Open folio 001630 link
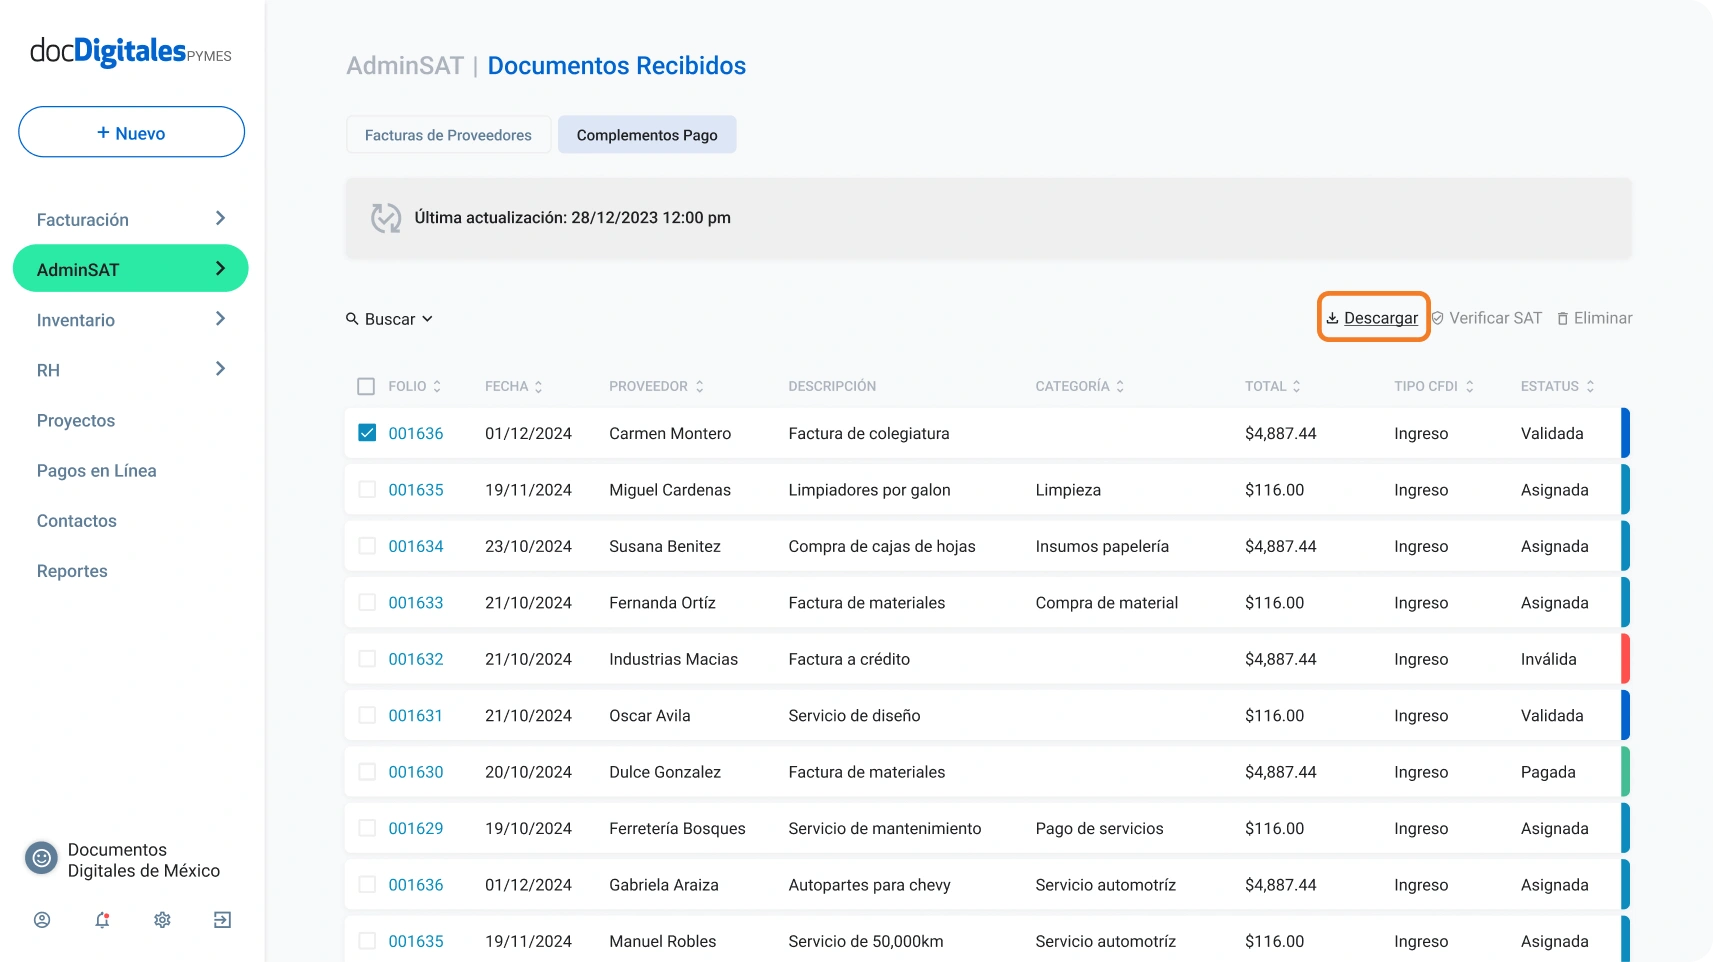 [416, 772]
